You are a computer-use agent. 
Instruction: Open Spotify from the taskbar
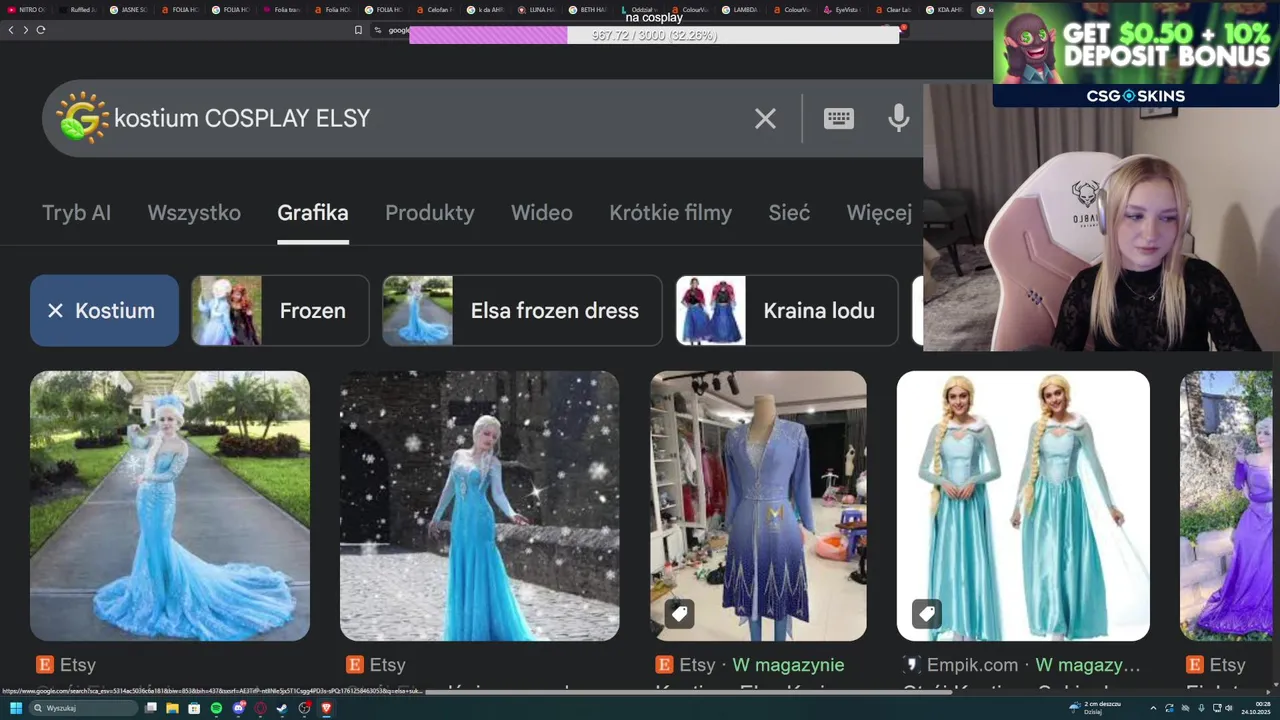tap(216, 708)
